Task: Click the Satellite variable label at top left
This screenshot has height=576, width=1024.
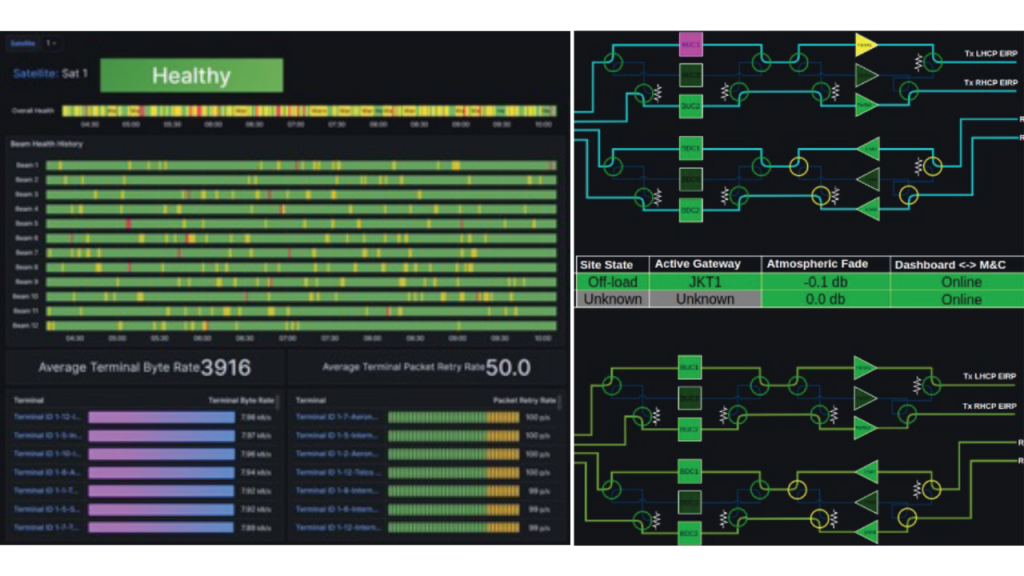Action: [23, 43]
